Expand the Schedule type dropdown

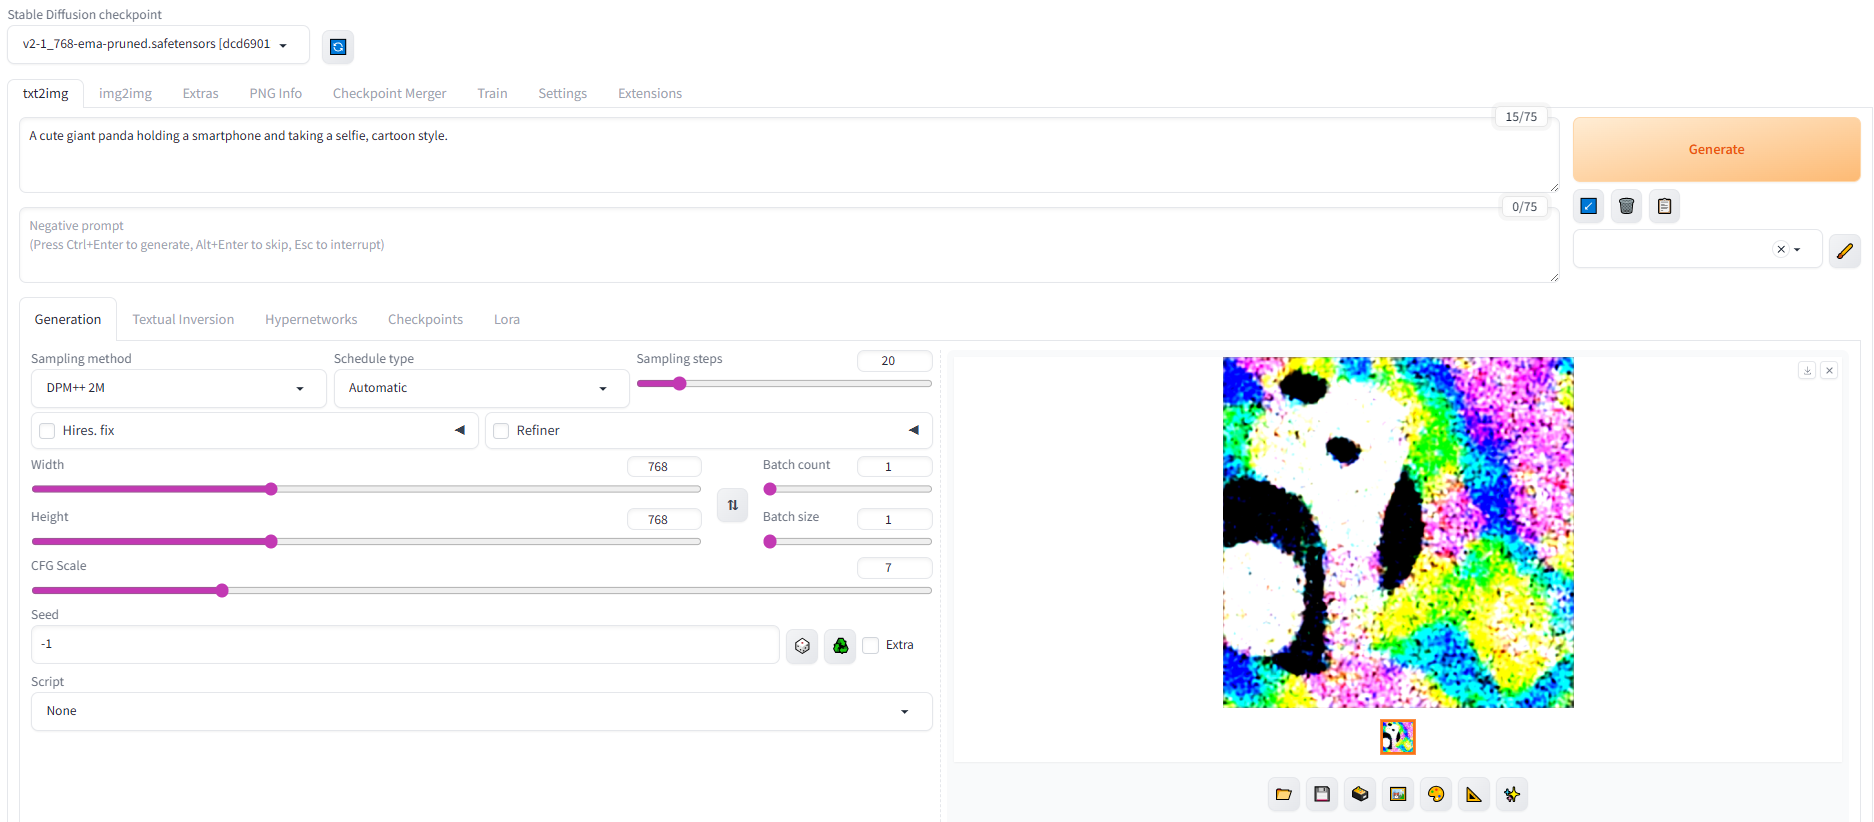click(x=480, y=388)
